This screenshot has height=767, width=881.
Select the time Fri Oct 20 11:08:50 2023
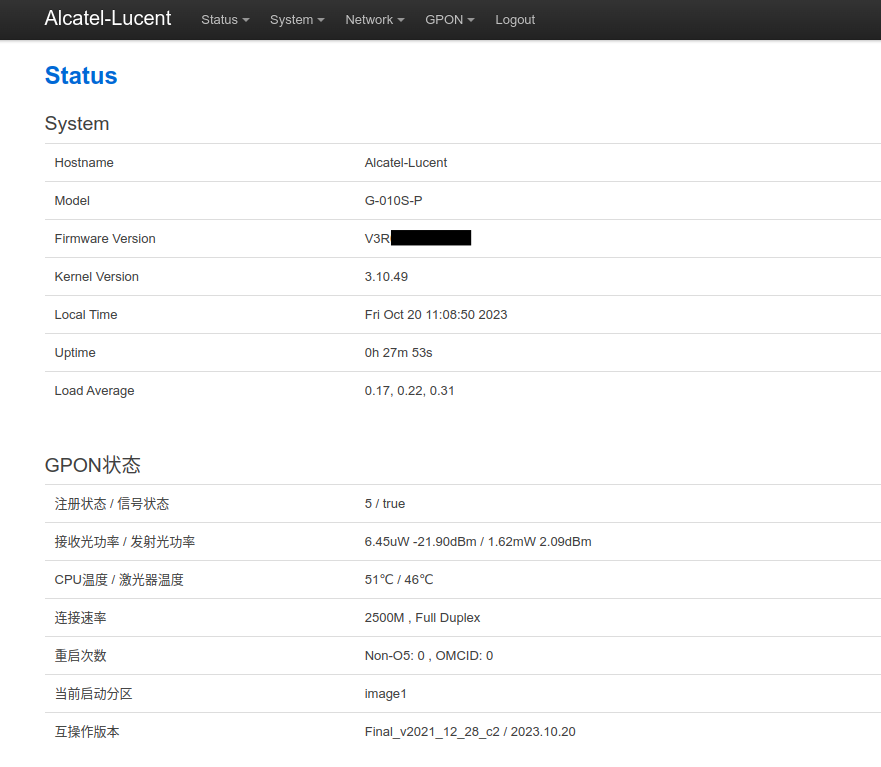click(x=436, y=315)
